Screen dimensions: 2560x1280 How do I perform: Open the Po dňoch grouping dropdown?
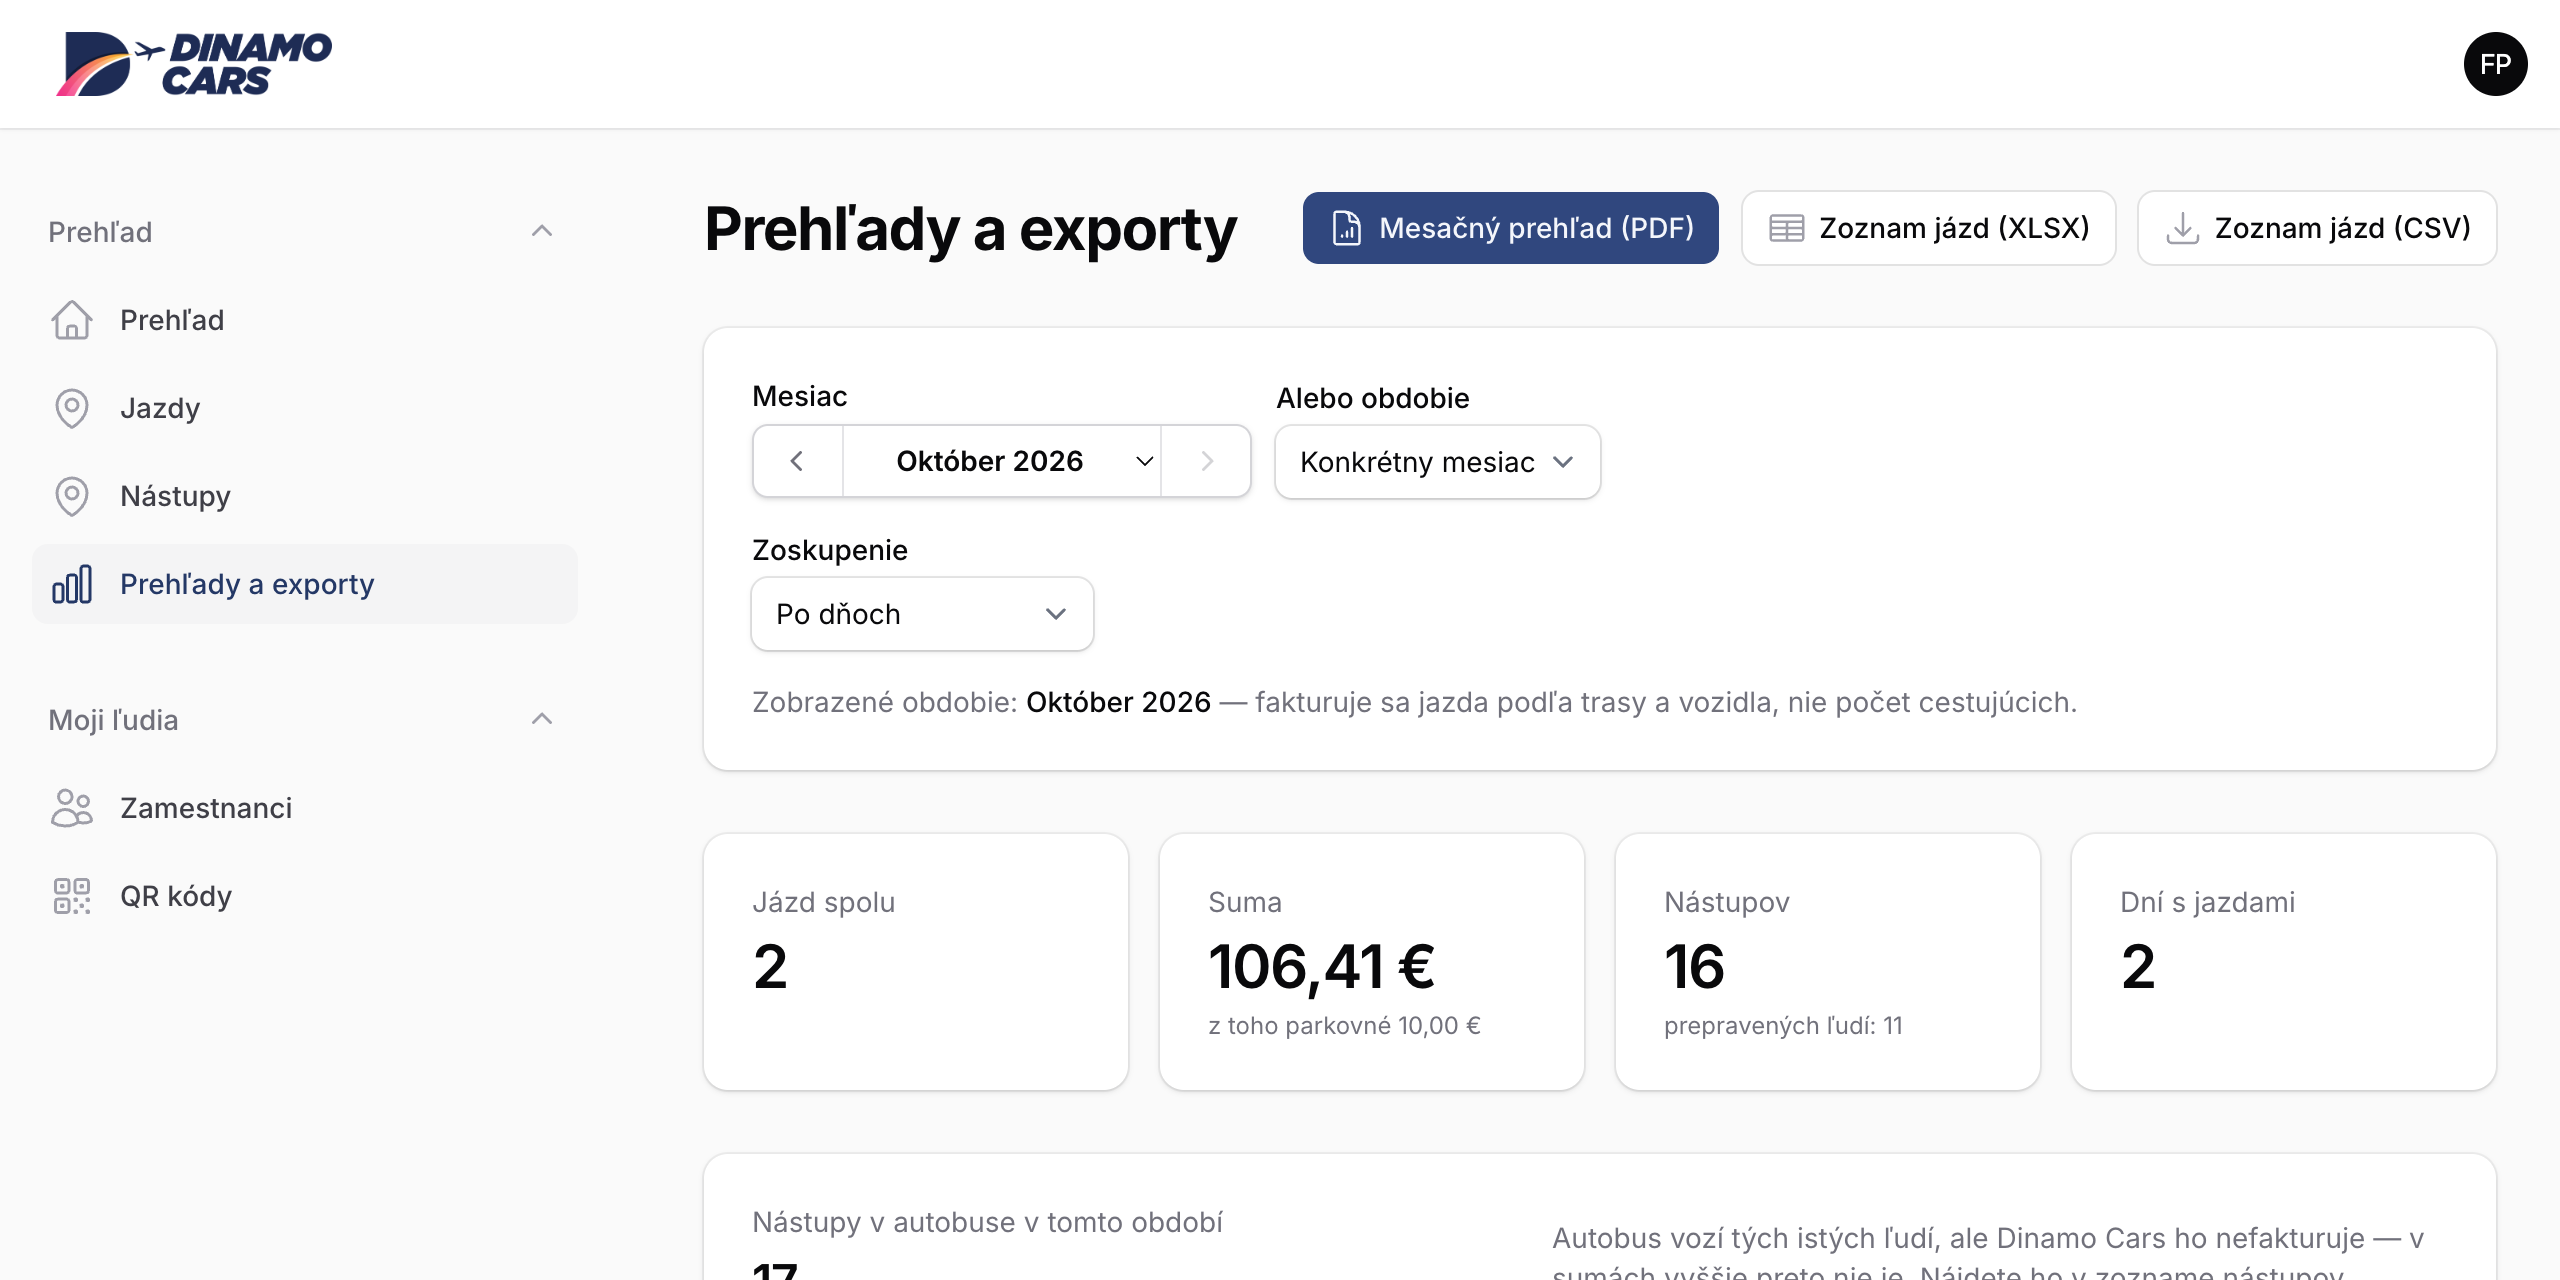pos(922,614)
